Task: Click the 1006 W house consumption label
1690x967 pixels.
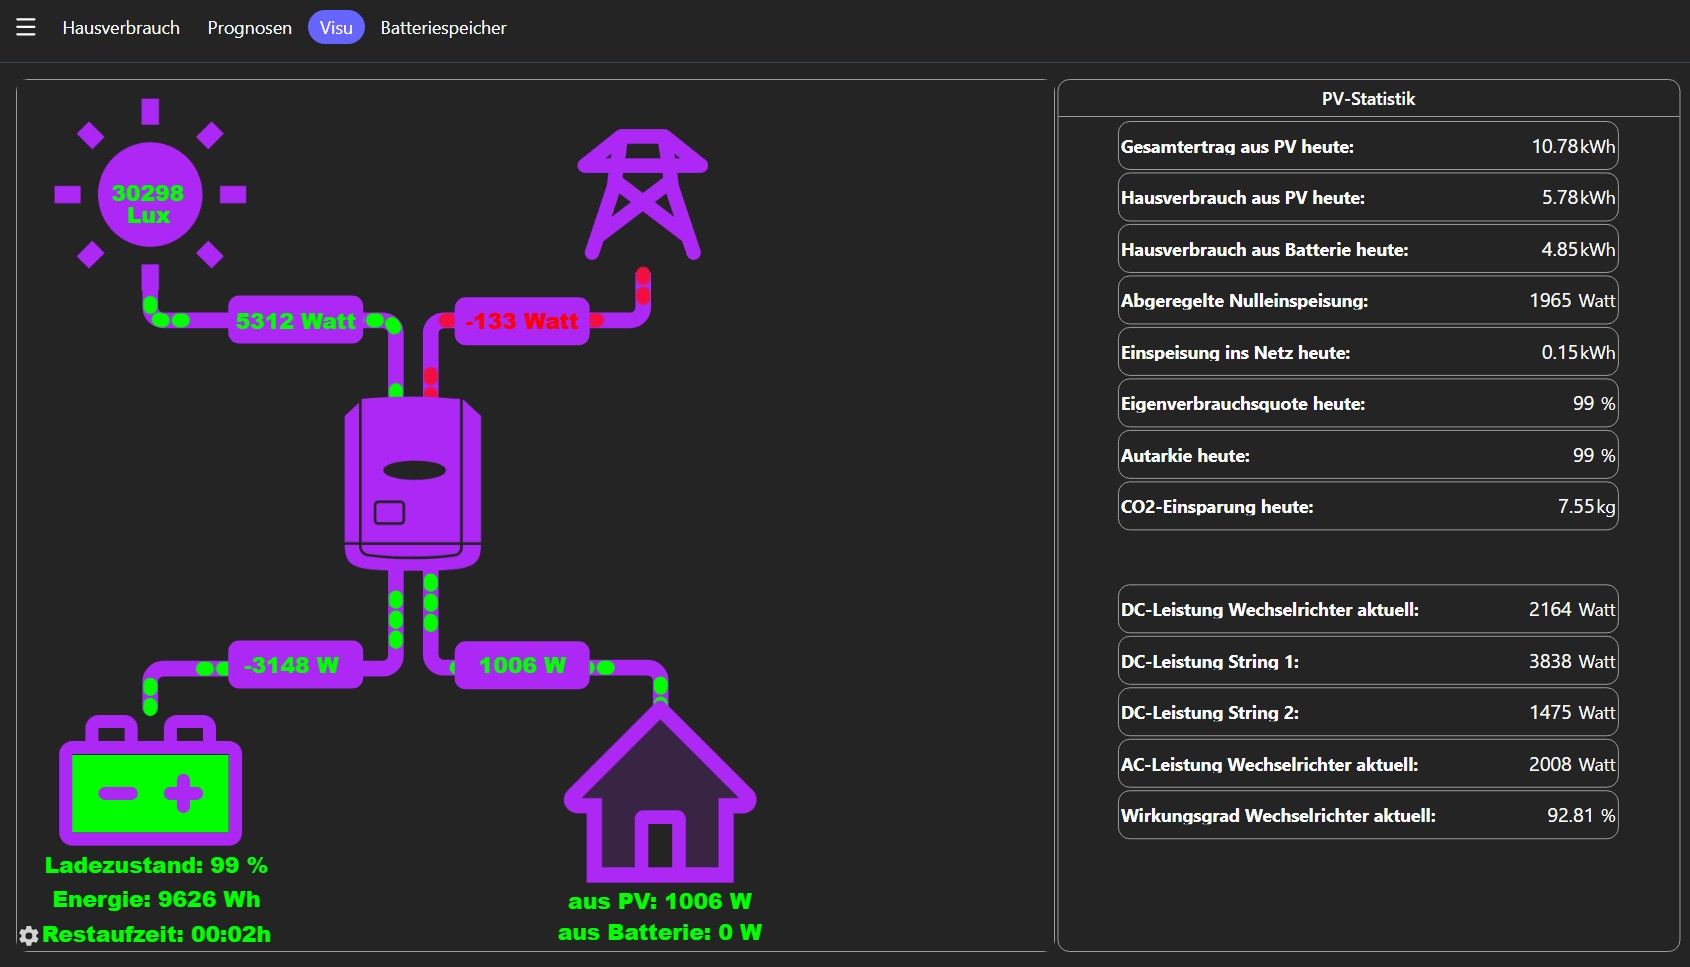Action: [x=522, y=665]
